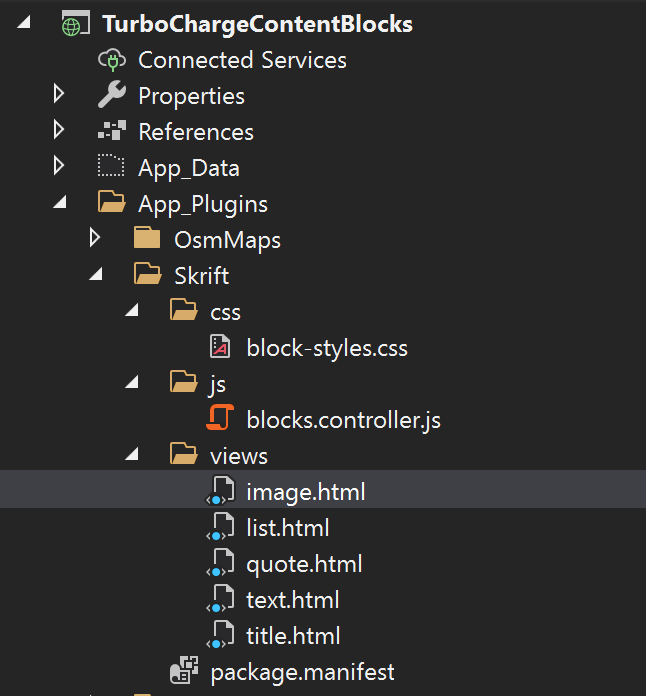This screenshot has height=696, width=646.
Task: Click the References node icon
Action: 112,130
